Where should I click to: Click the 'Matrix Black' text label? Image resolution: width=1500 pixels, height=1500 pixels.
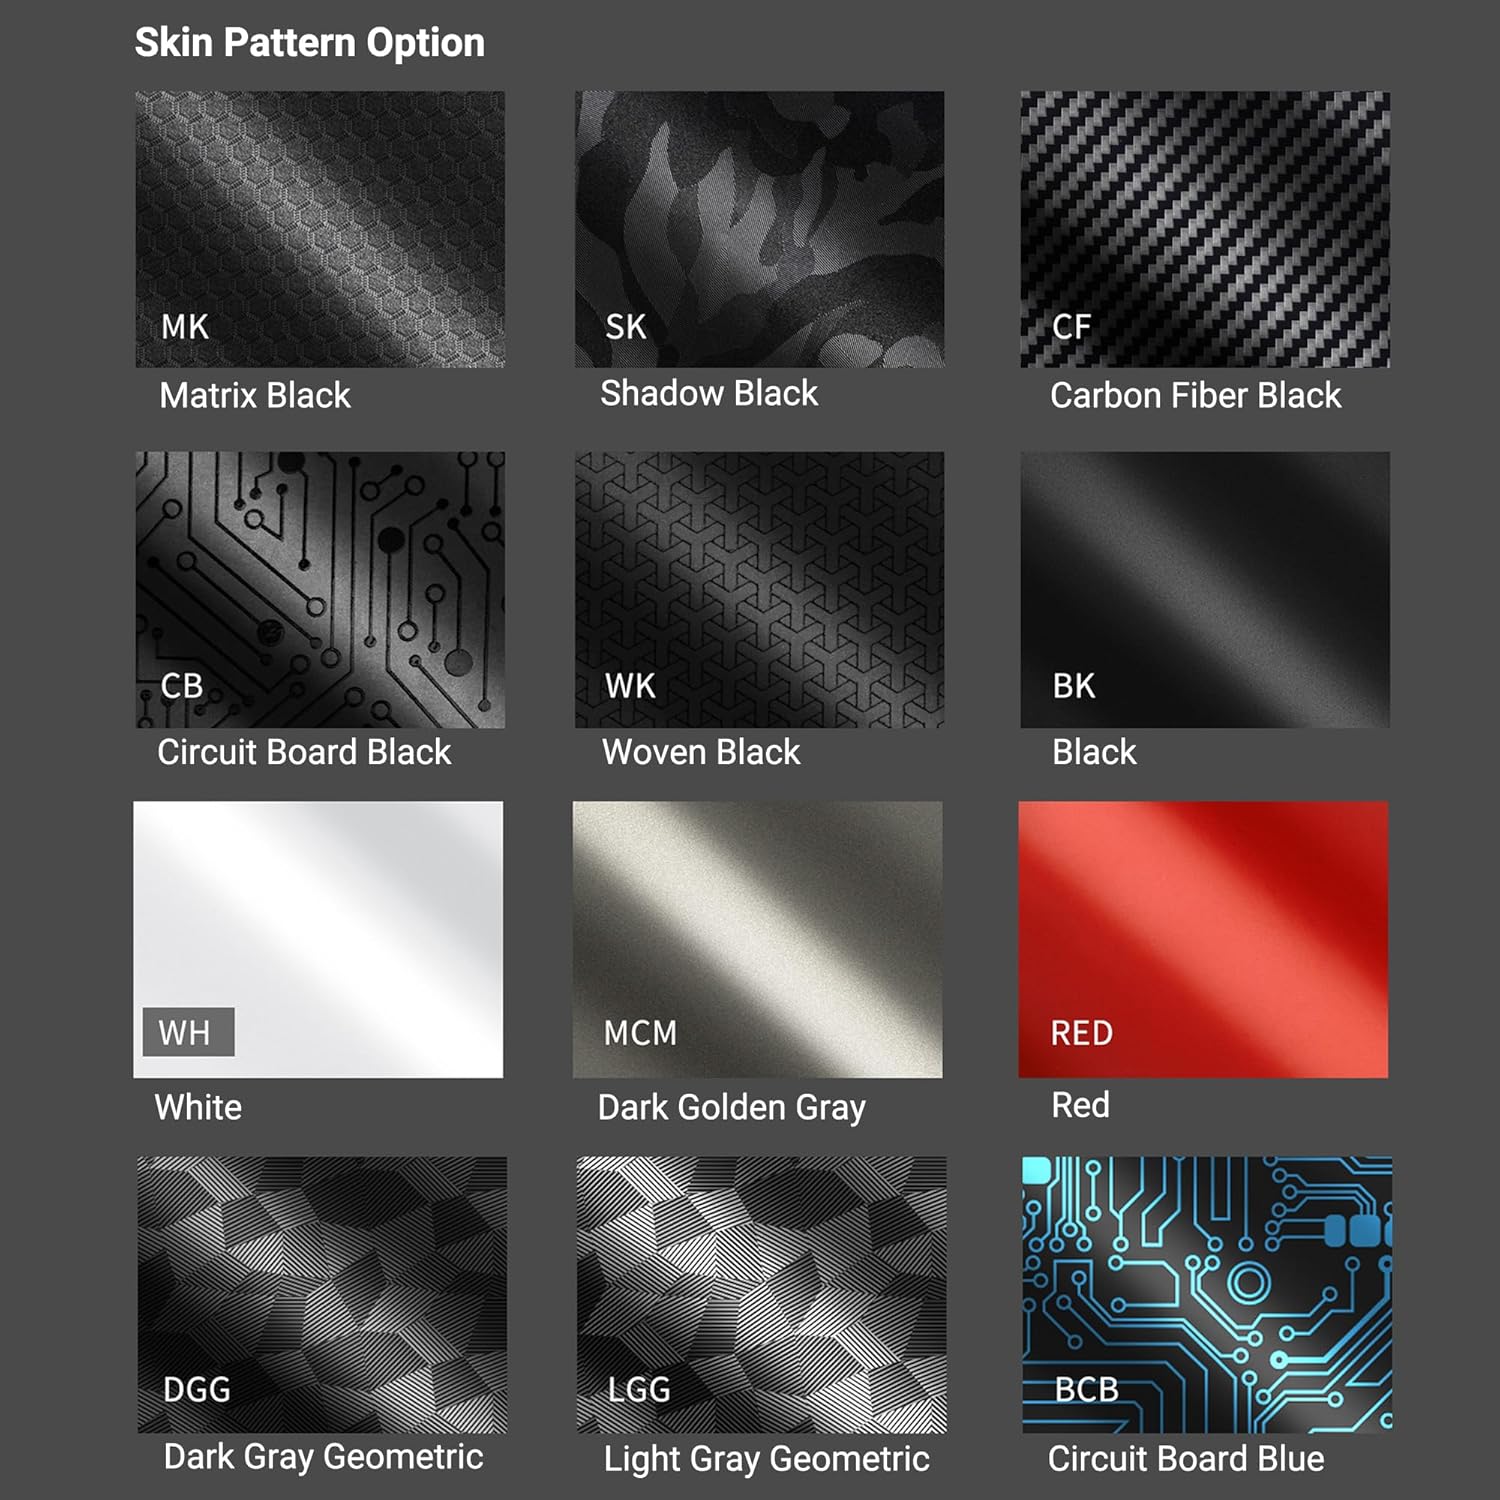coord(255,395)
